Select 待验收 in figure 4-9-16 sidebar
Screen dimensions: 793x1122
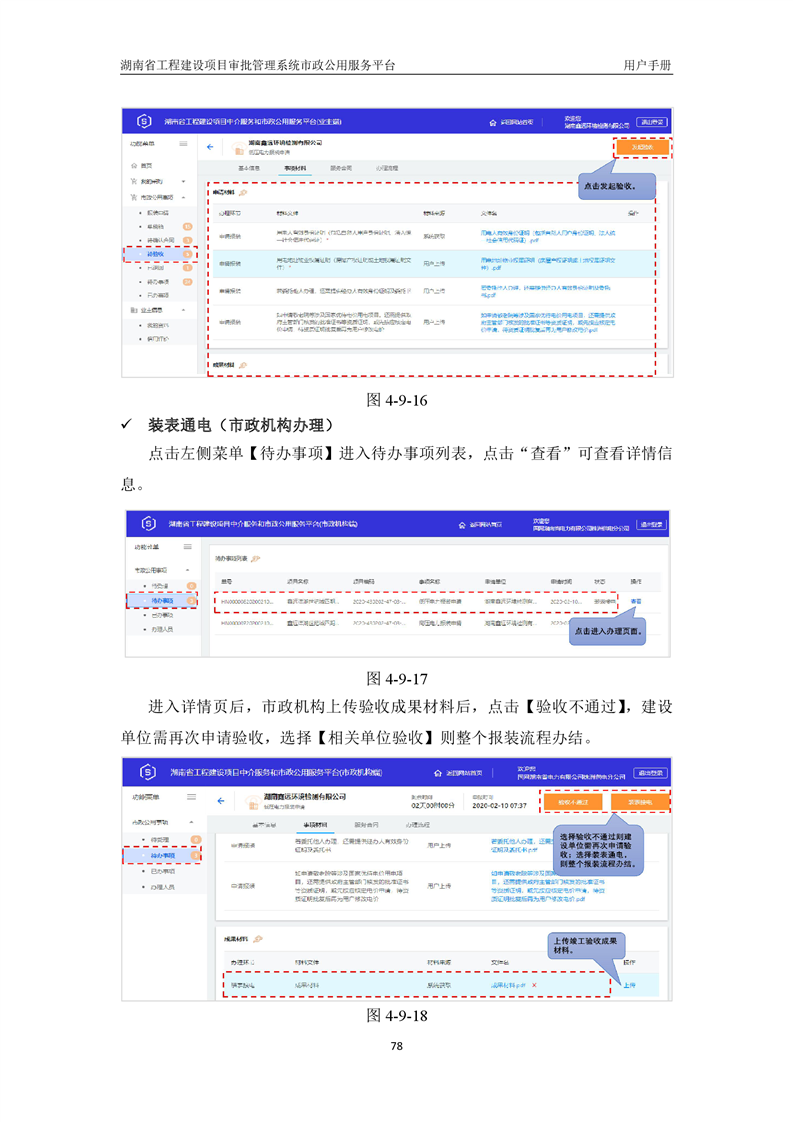(x=155, y=254)
